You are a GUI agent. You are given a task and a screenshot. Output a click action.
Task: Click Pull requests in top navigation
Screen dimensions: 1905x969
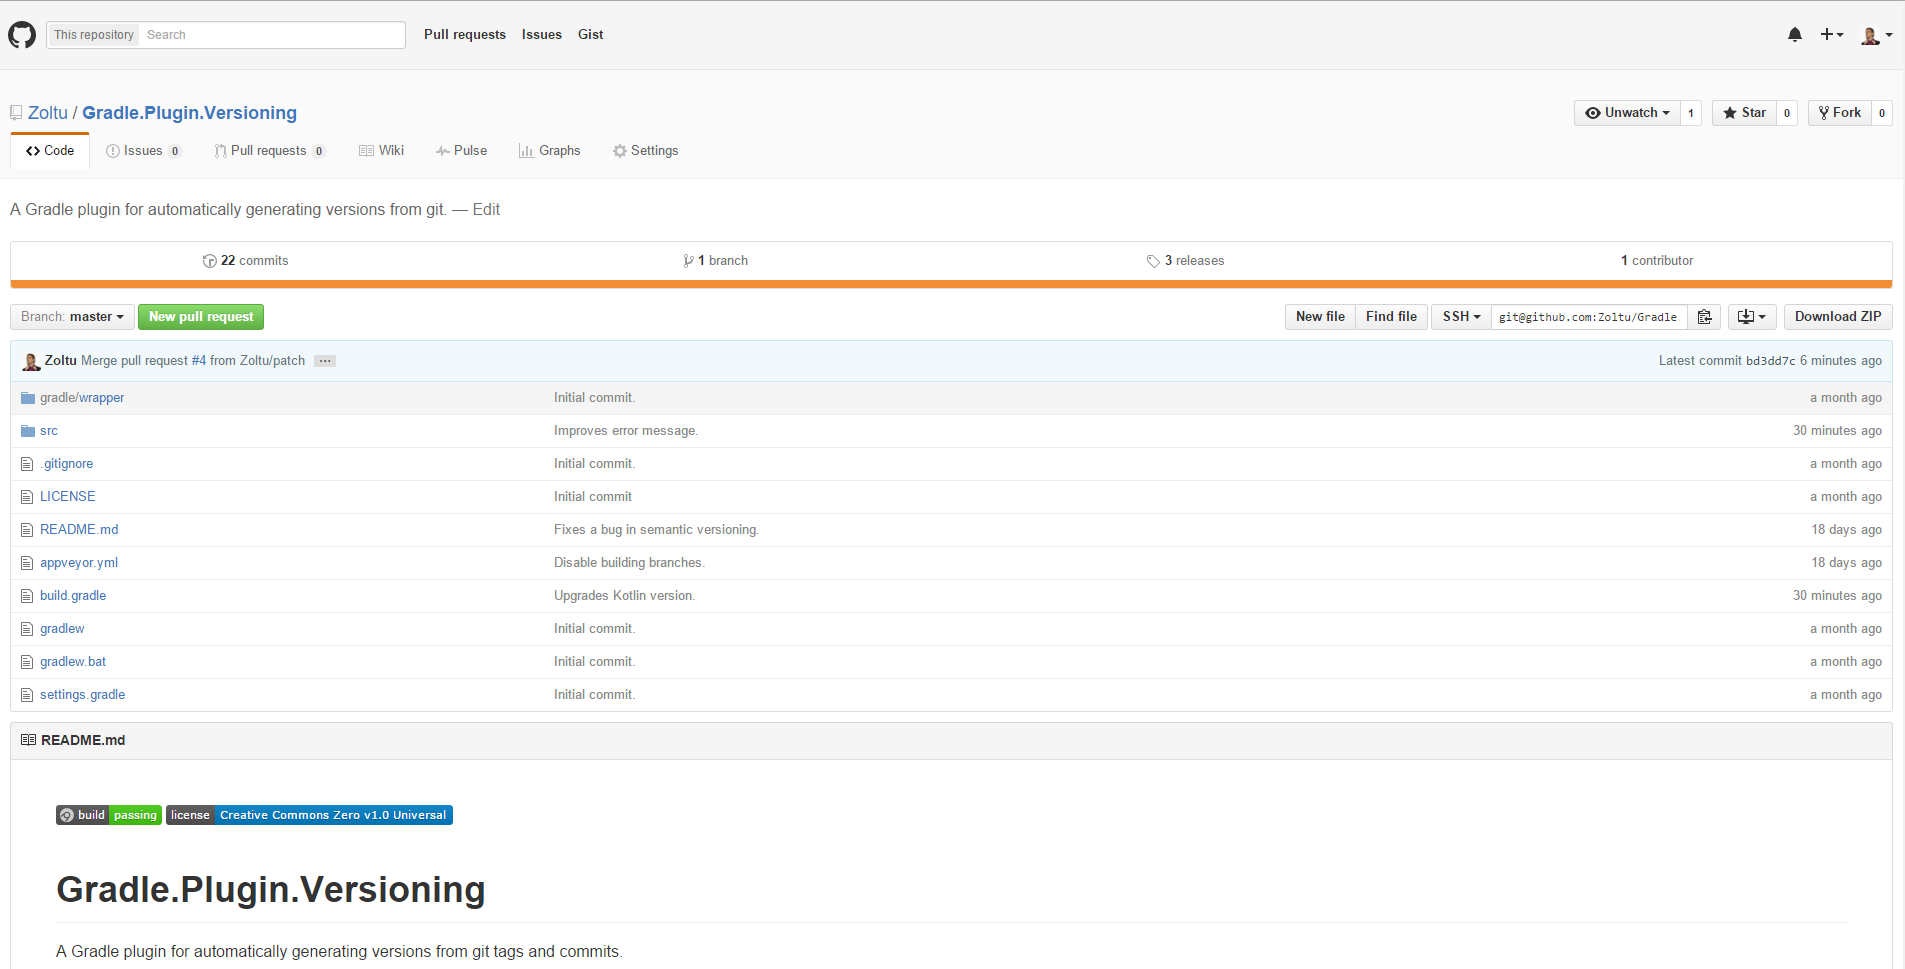click(465, 35)
